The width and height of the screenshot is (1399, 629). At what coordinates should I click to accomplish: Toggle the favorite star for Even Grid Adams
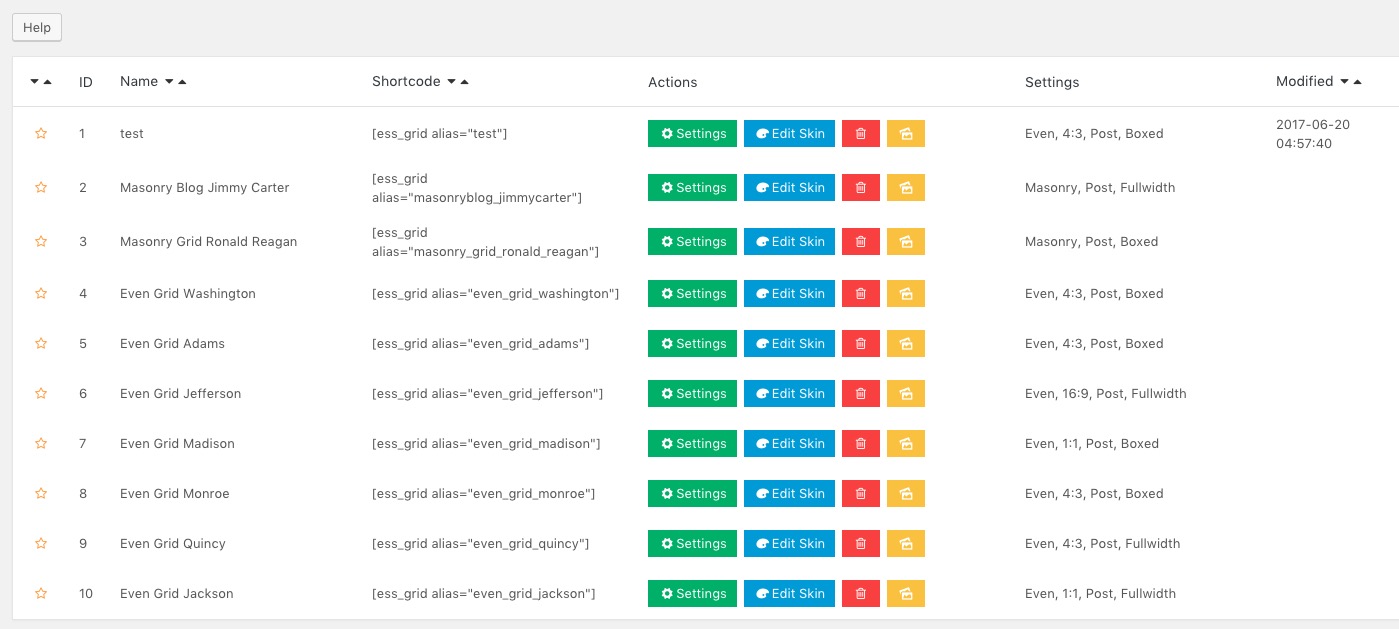tap(41, 344)
